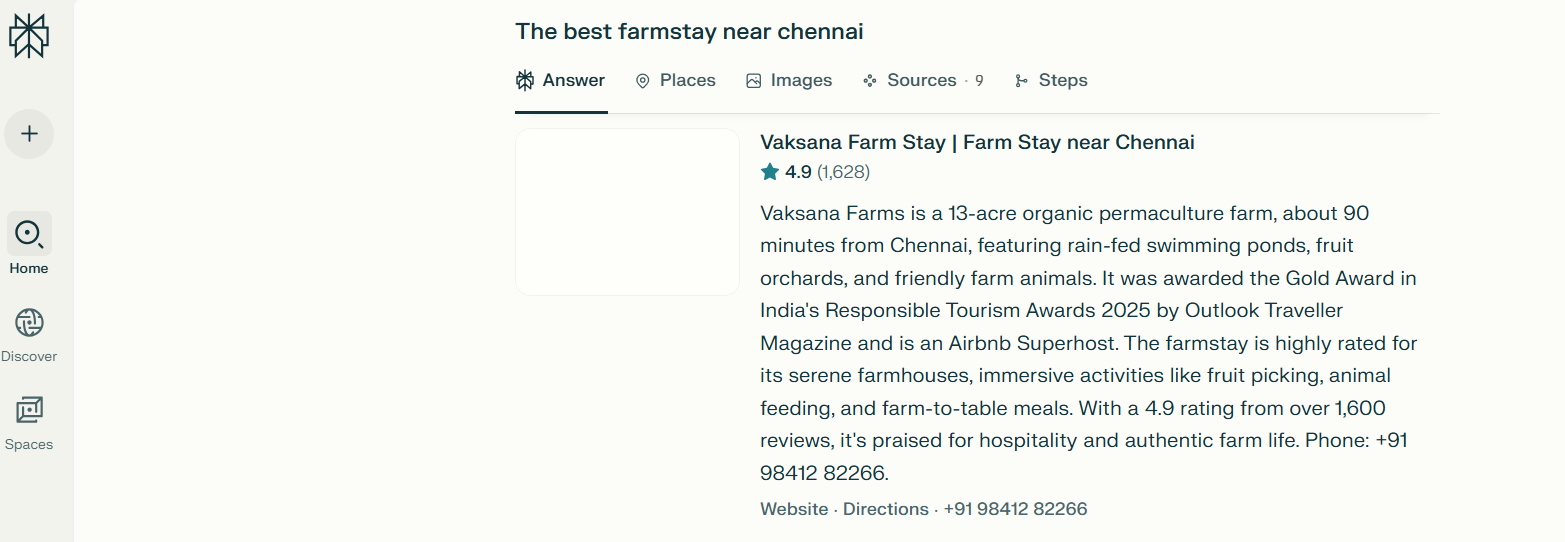Image resolution: width=1565 pixels, height=542 pixels.
Task: Open the Website link for Vaksana
Action: point(794,509)
